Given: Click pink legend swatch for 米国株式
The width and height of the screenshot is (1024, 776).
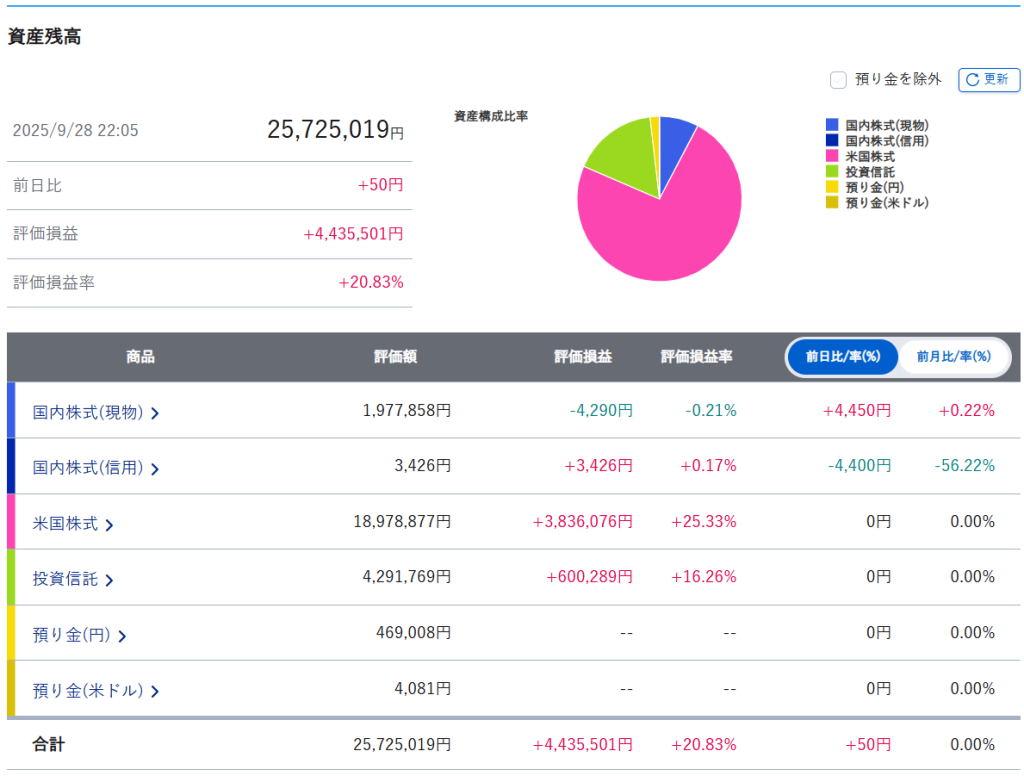Looking at the screenshot, I should pos(832,157).
